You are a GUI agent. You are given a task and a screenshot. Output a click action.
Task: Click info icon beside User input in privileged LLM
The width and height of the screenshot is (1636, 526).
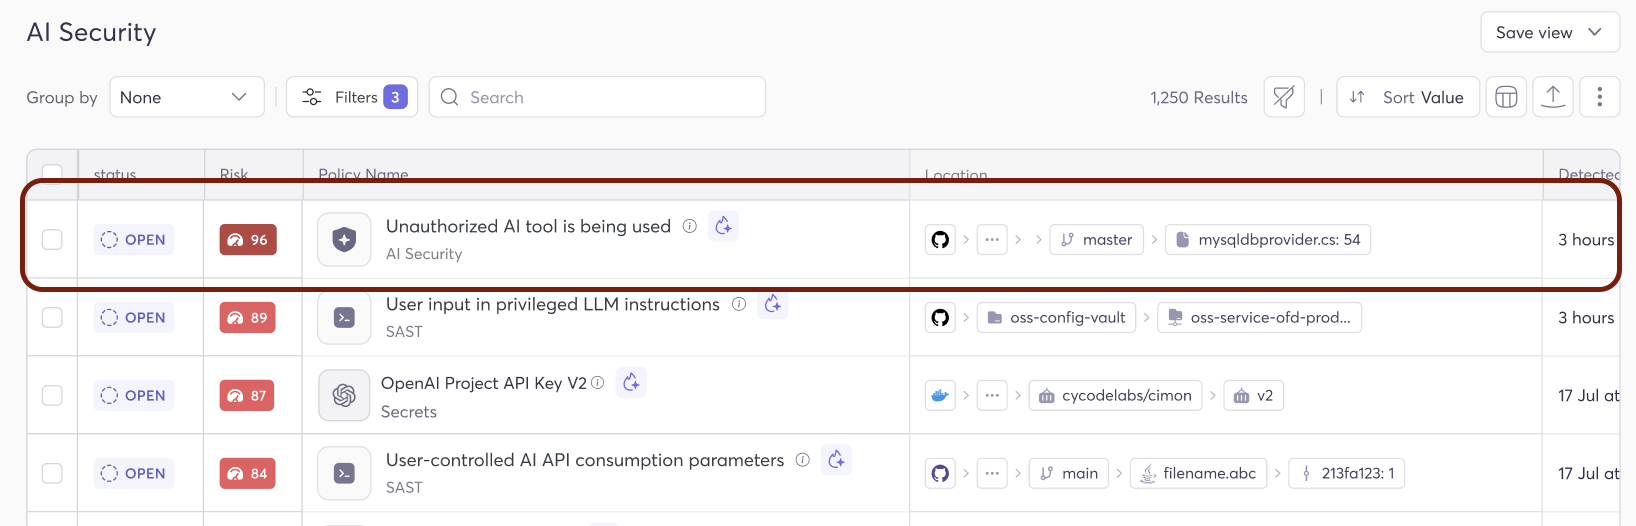(739, 304)
